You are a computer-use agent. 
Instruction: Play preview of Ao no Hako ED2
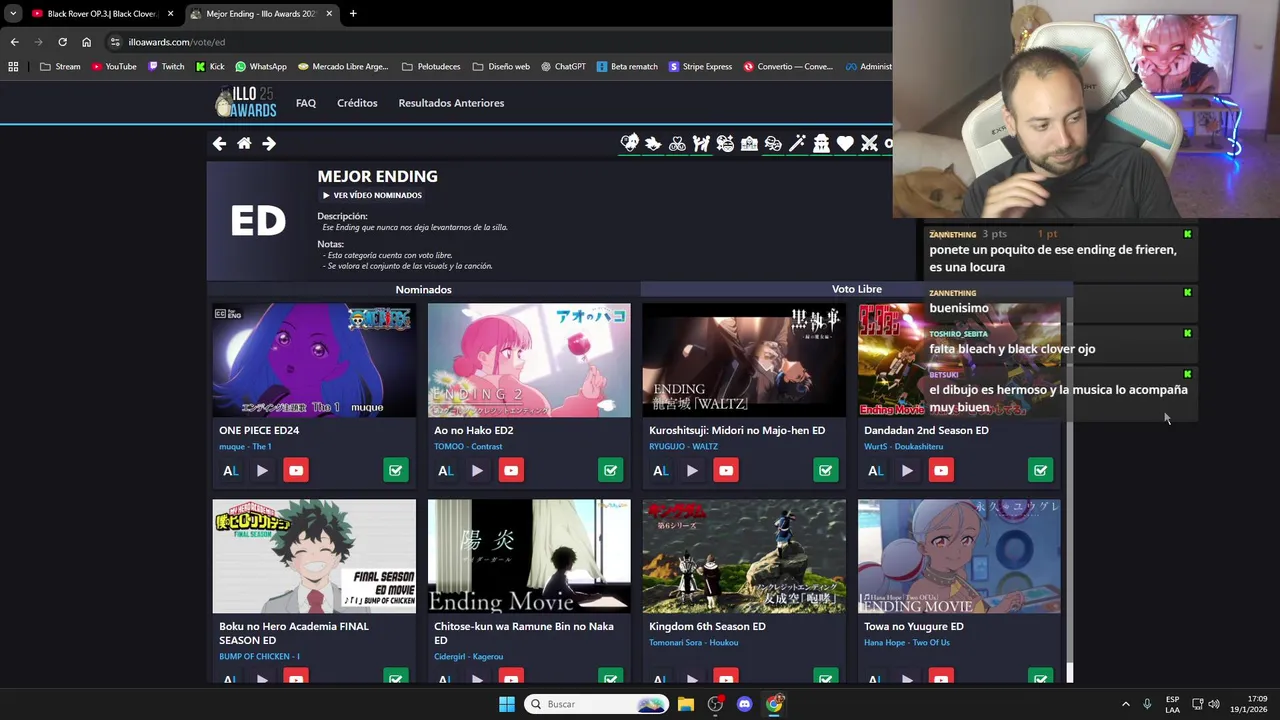[x=477, y=470]
